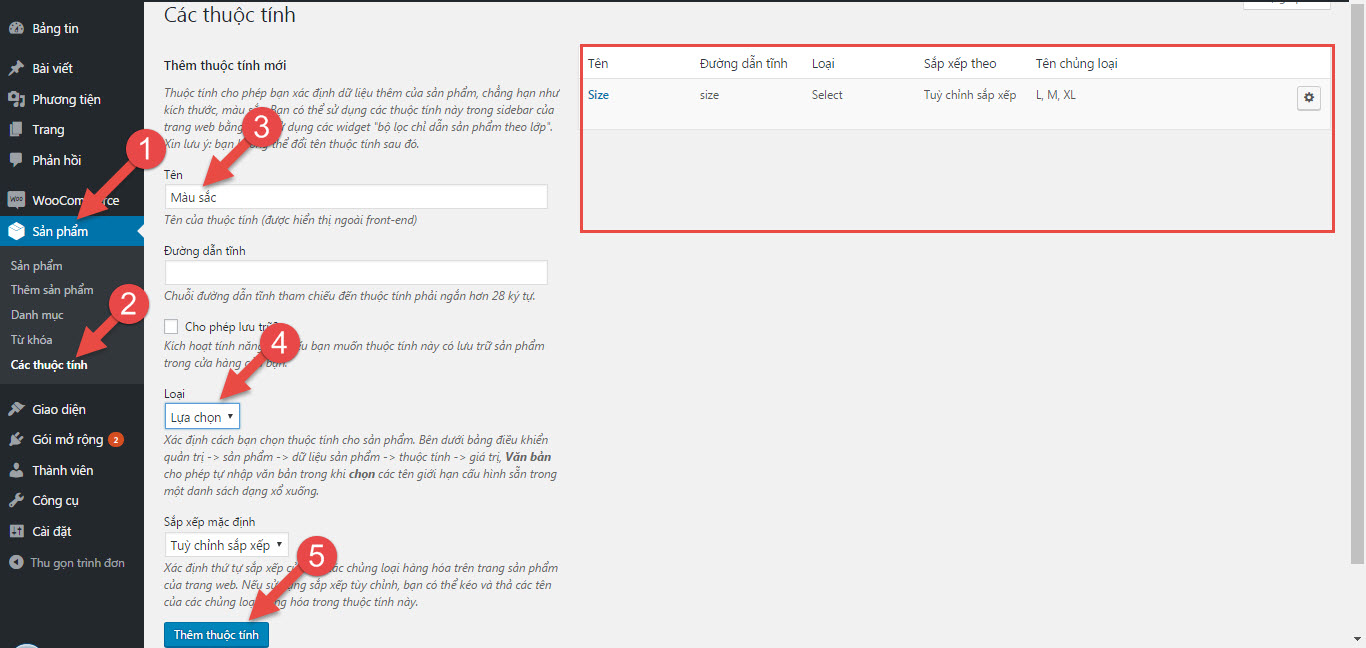Open Thêm sản phẩm submenu item
This screenshot has height=648, width=1366.
click(x=52, y=290)
